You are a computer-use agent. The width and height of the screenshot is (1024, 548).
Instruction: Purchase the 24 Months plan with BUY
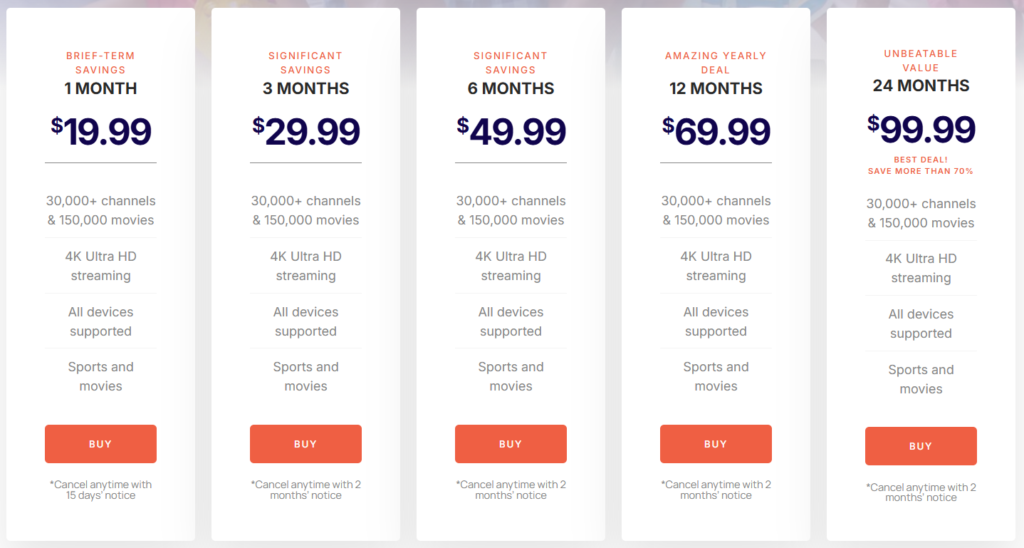click(920, 446)
